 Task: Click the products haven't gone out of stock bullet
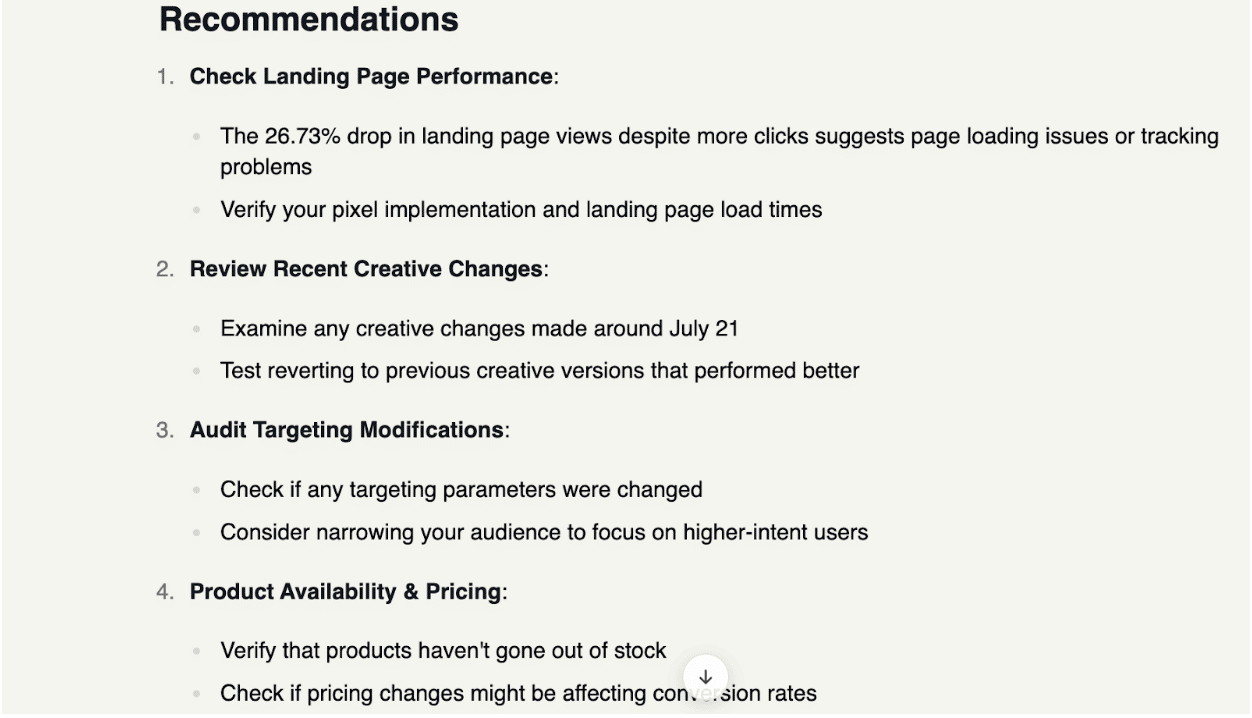click(x=443, y=651)
